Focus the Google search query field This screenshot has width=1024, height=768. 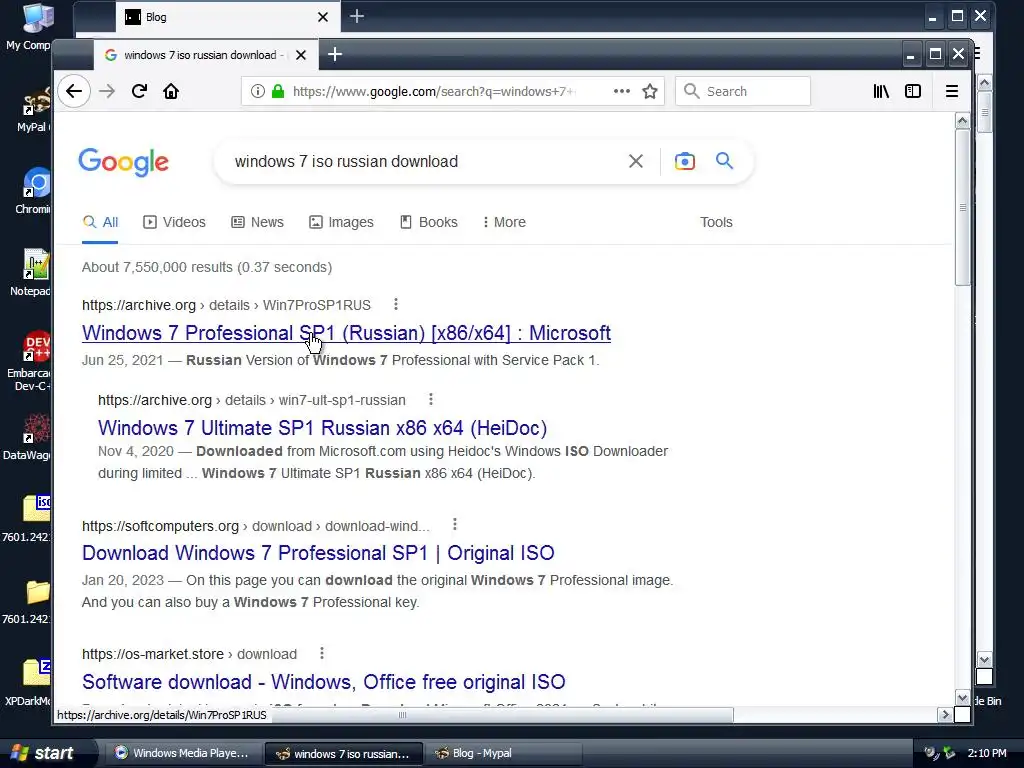pyautogui.click(x=424, y=161)
